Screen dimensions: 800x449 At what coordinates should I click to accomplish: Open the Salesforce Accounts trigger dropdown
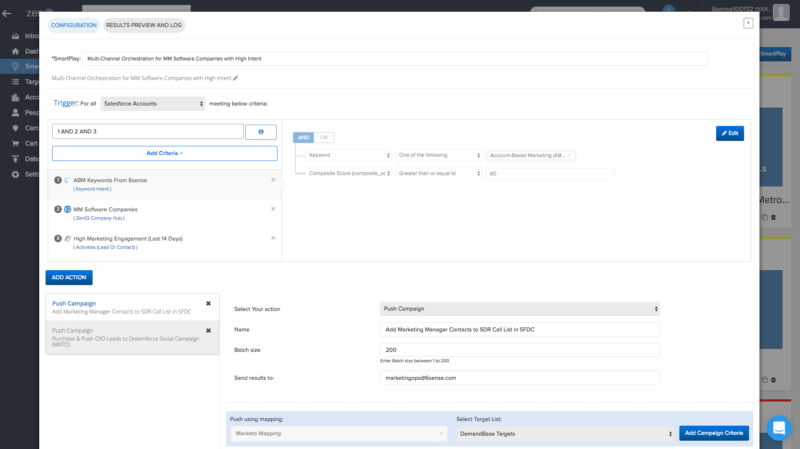pos(153,104)
